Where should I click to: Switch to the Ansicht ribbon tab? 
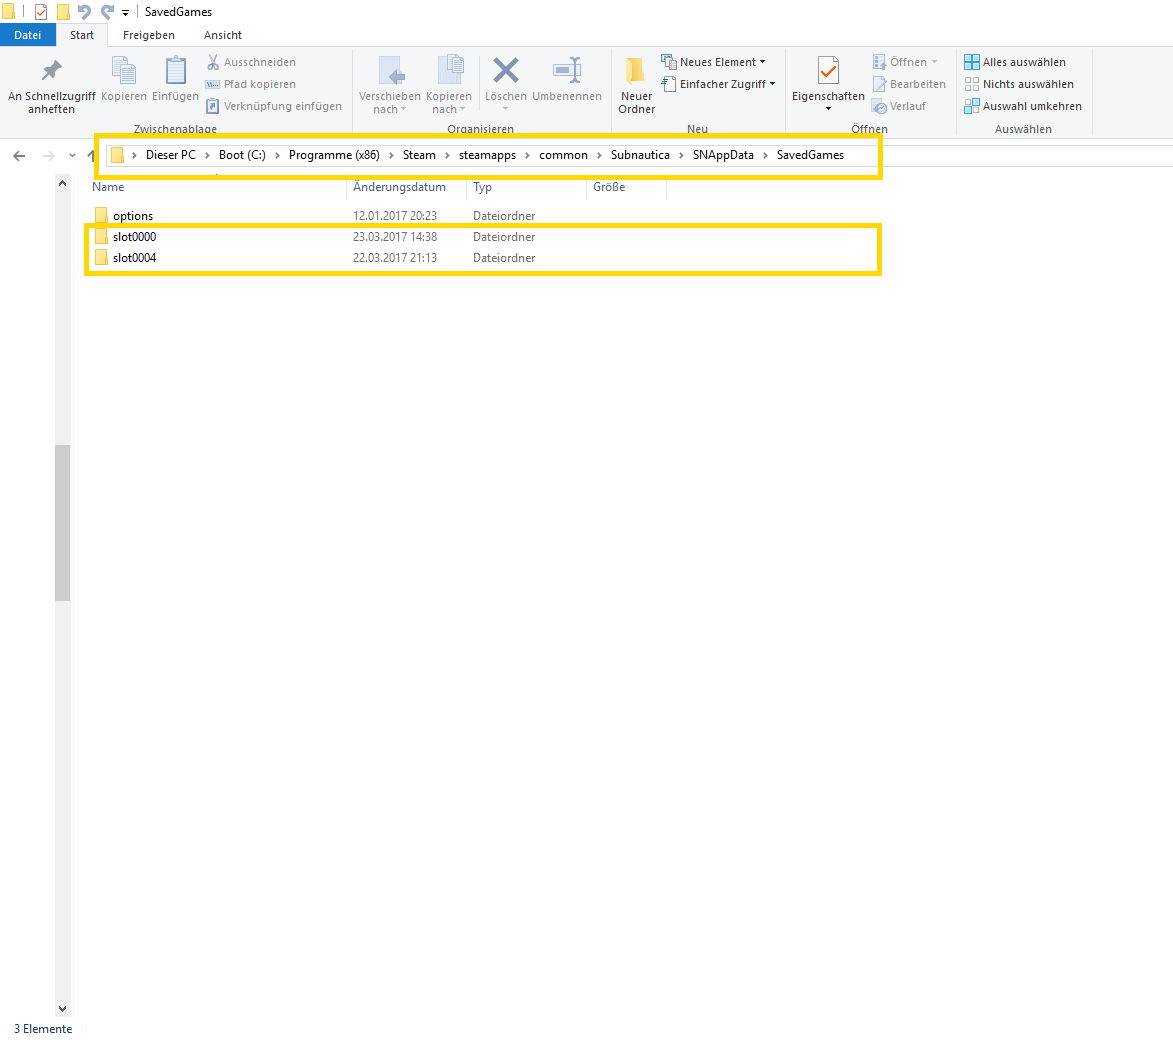click(223, 35)
